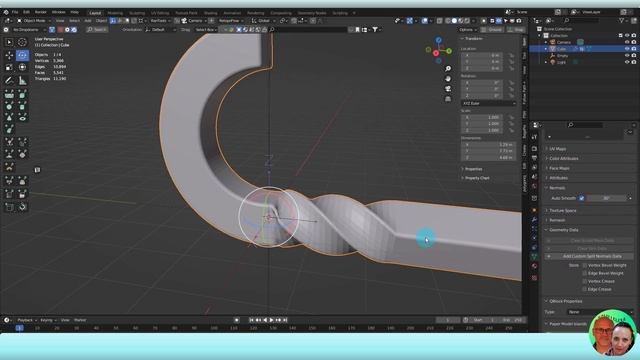Toggle camera view viewport icon
This screenshot has height=360, width=640.
point(448,89)
